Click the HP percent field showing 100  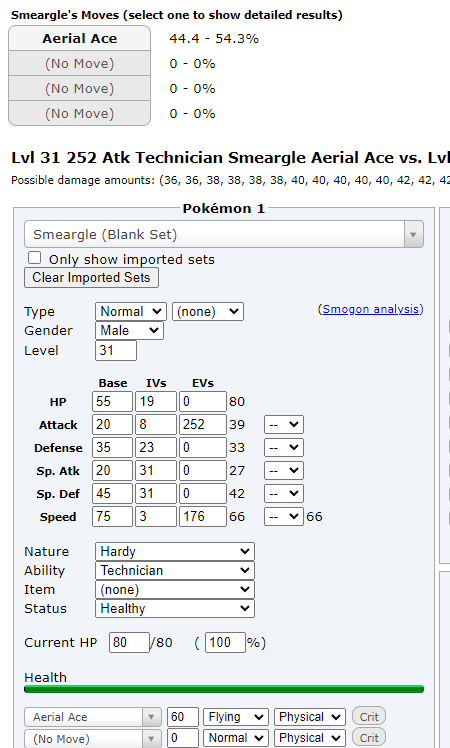(x=225, y=643)
